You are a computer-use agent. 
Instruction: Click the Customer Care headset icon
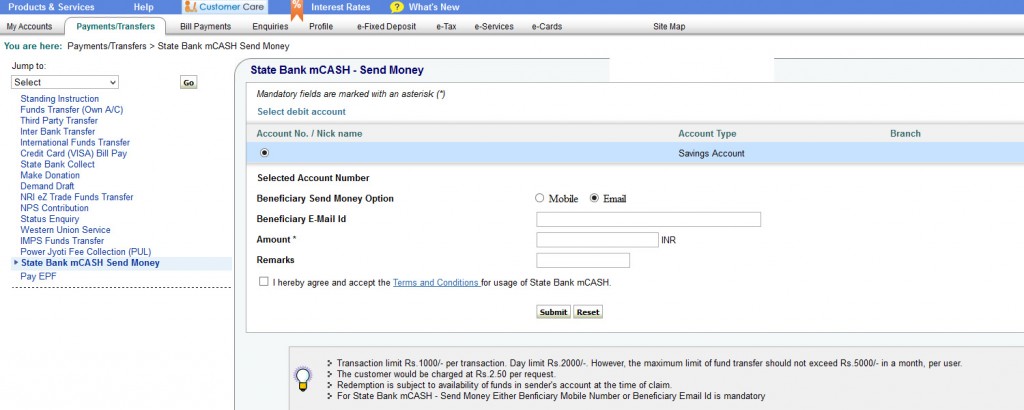(x=190, y=7)
